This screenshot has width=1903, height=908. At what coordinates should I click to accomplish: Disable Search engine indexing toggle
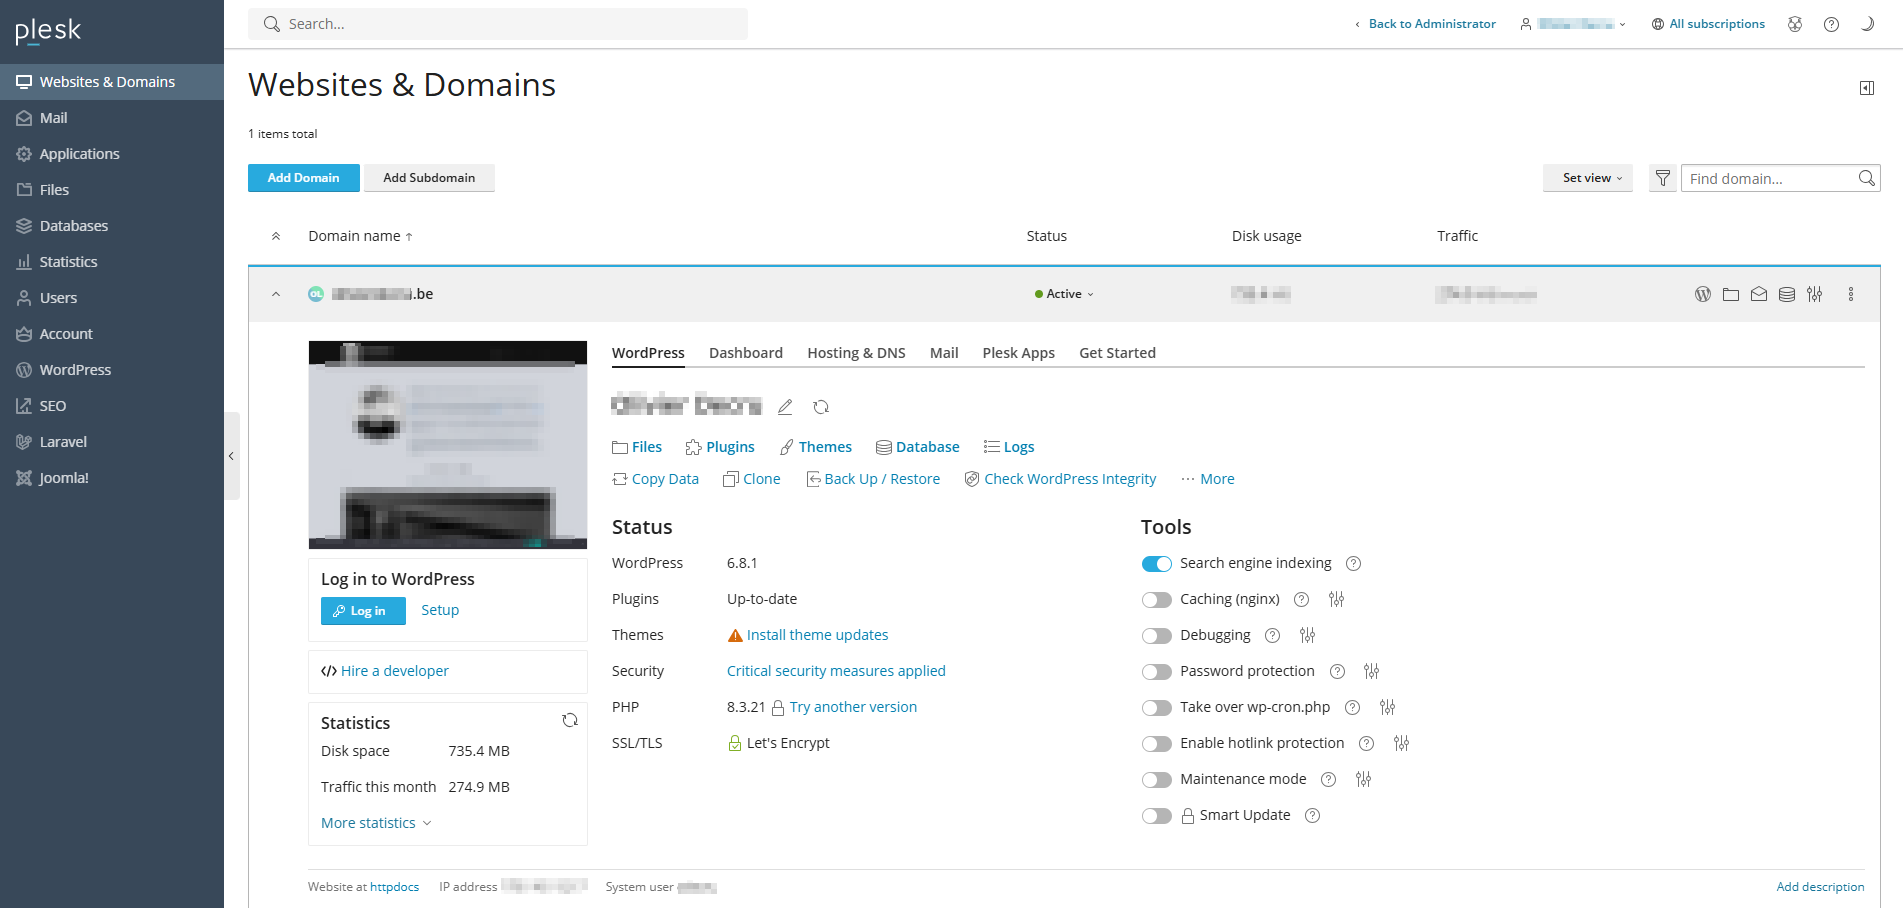click(1156, 564)
